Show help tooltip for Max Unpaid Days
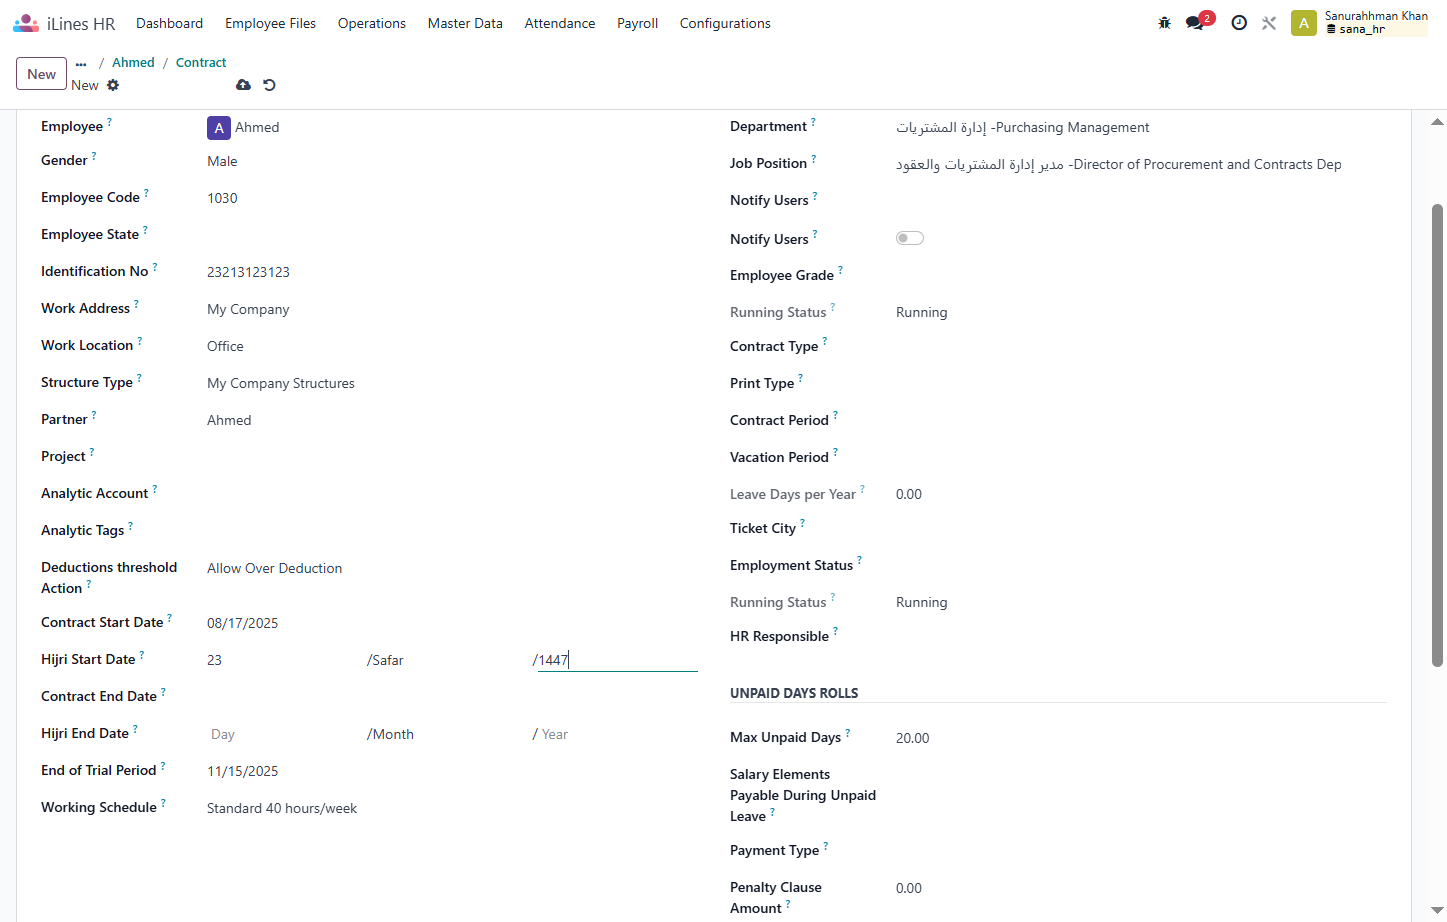The height and width of the screenshot is (922, 1447). [x=847, y=732]
